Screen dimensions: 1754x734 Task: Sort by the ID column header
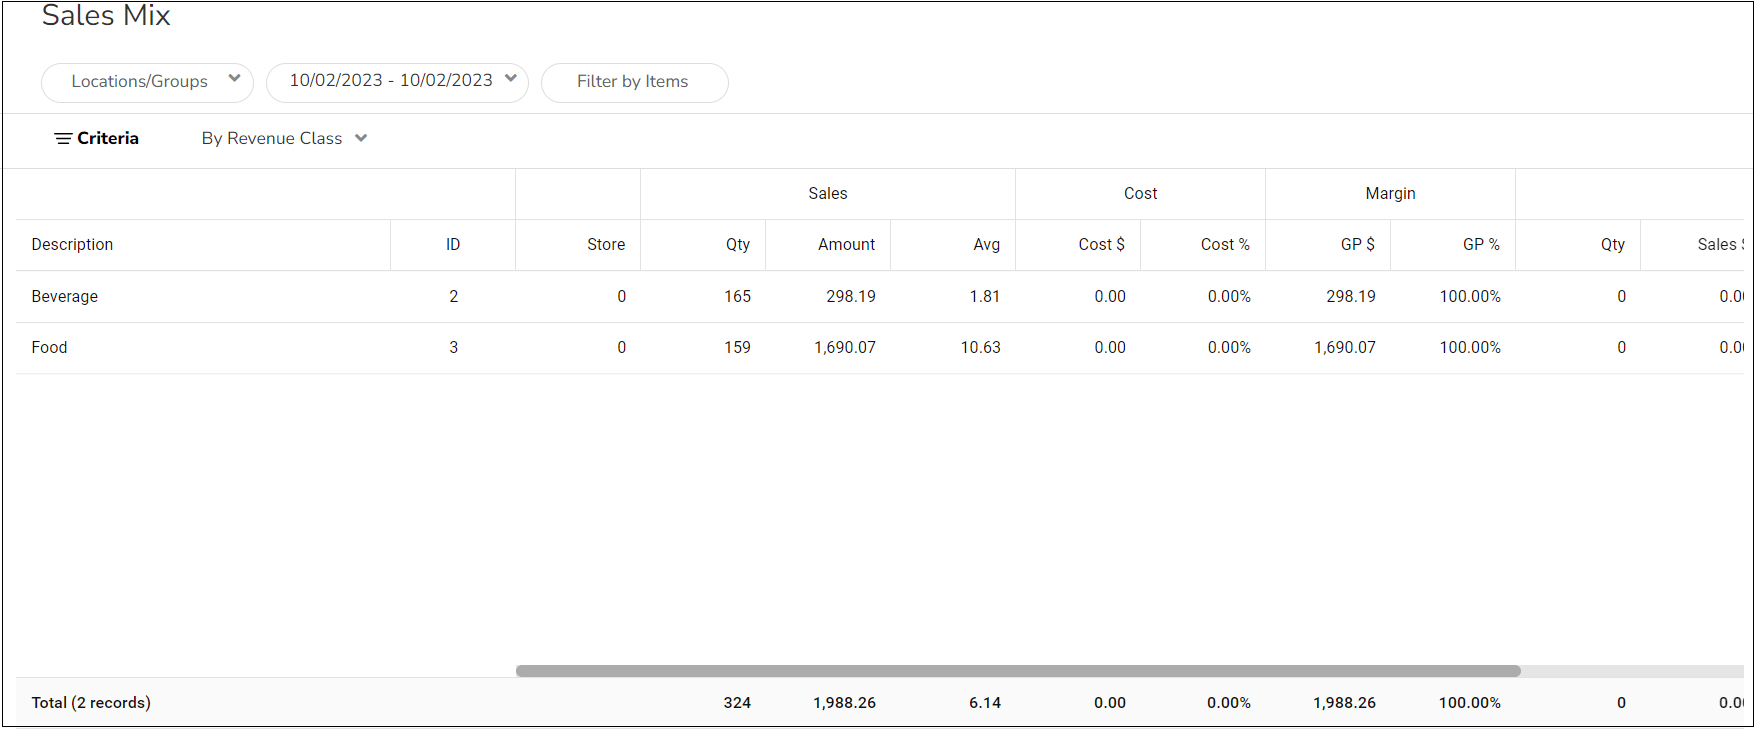click(x=453, y=245)
